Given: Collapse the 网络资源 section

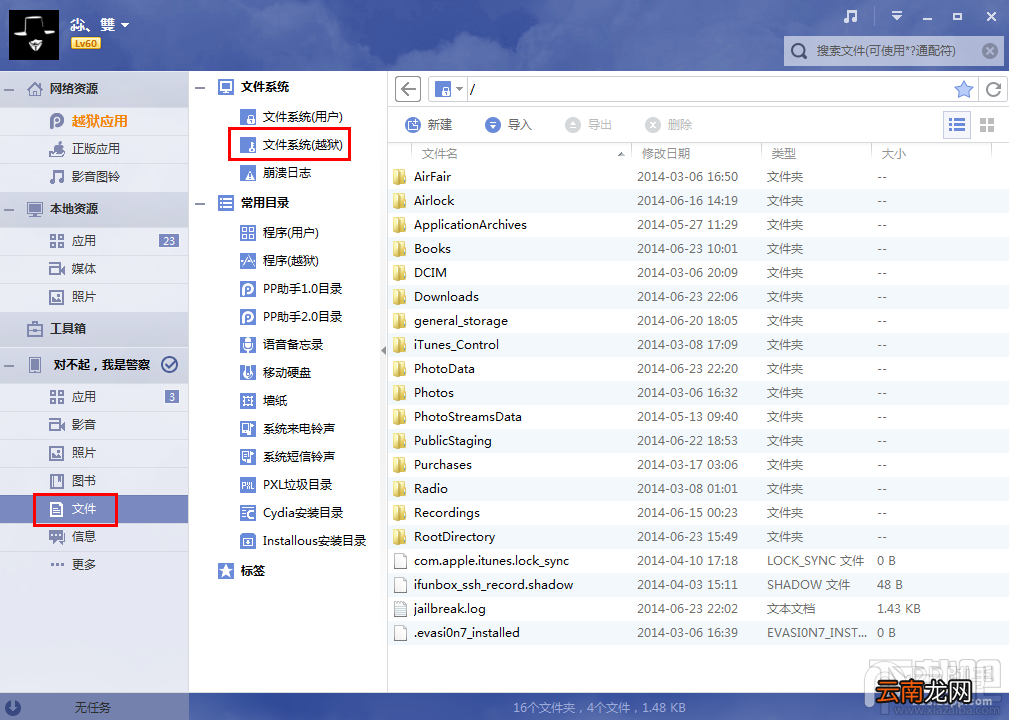Looking at the screenshot, I should [x=9, y=89].
